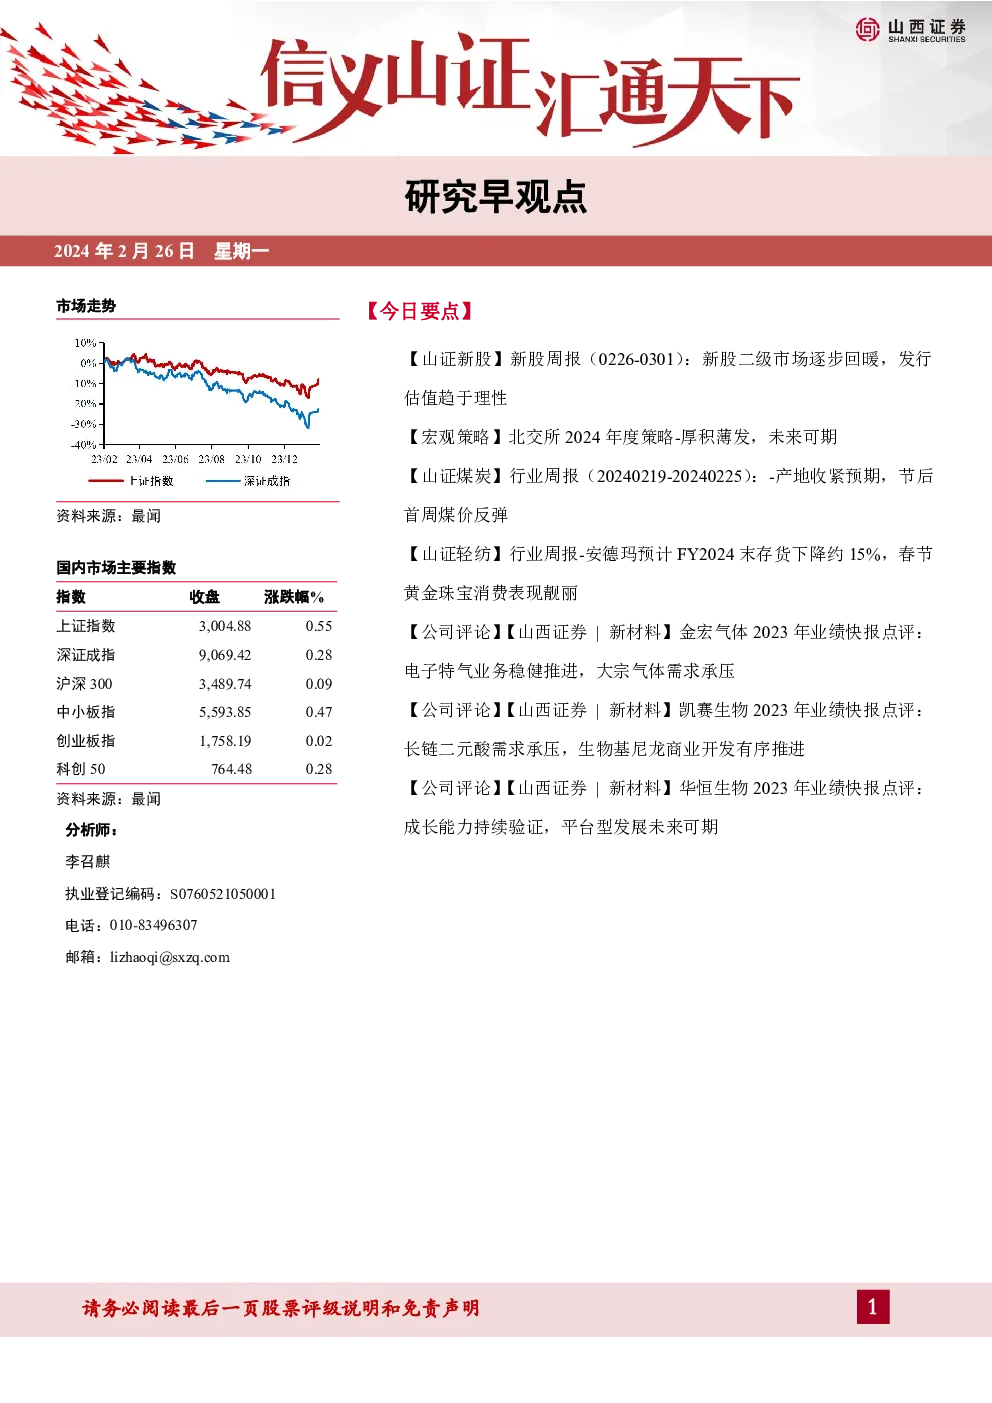Screen dimensions: 992x1403
Task: Click phone number 010-83496307
Action: (x=154, y=926)
